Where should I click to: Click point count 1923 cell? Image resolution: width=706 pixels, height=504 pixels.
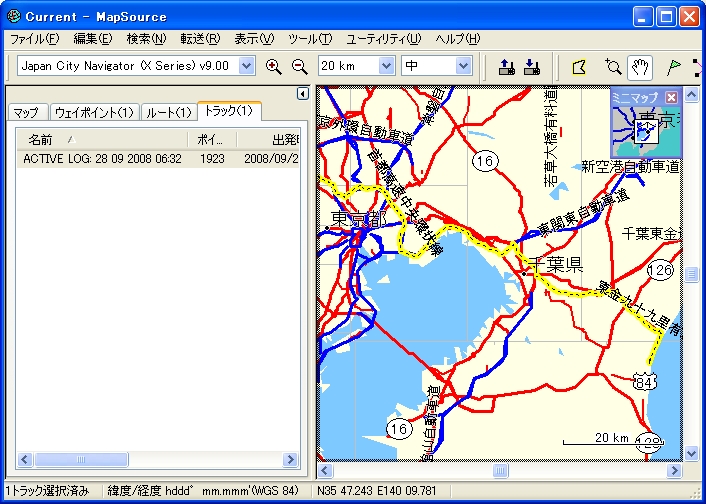pos(212,159)
